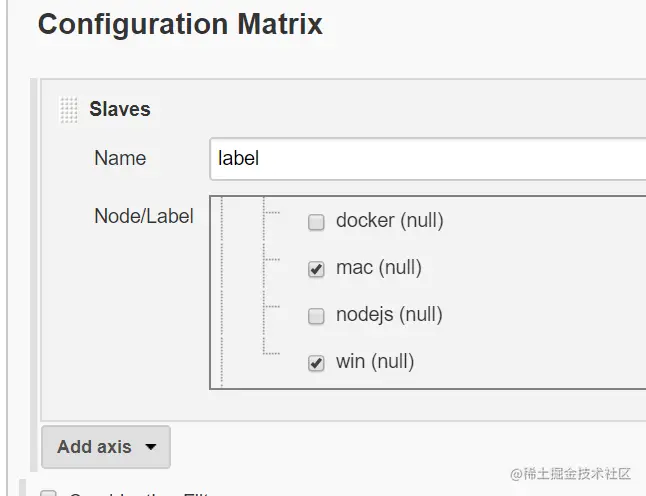Image resolution: width=646 pixels, height=496 pixels.
Task: Click the Slaves section header
Action: (x=120, y=109)
